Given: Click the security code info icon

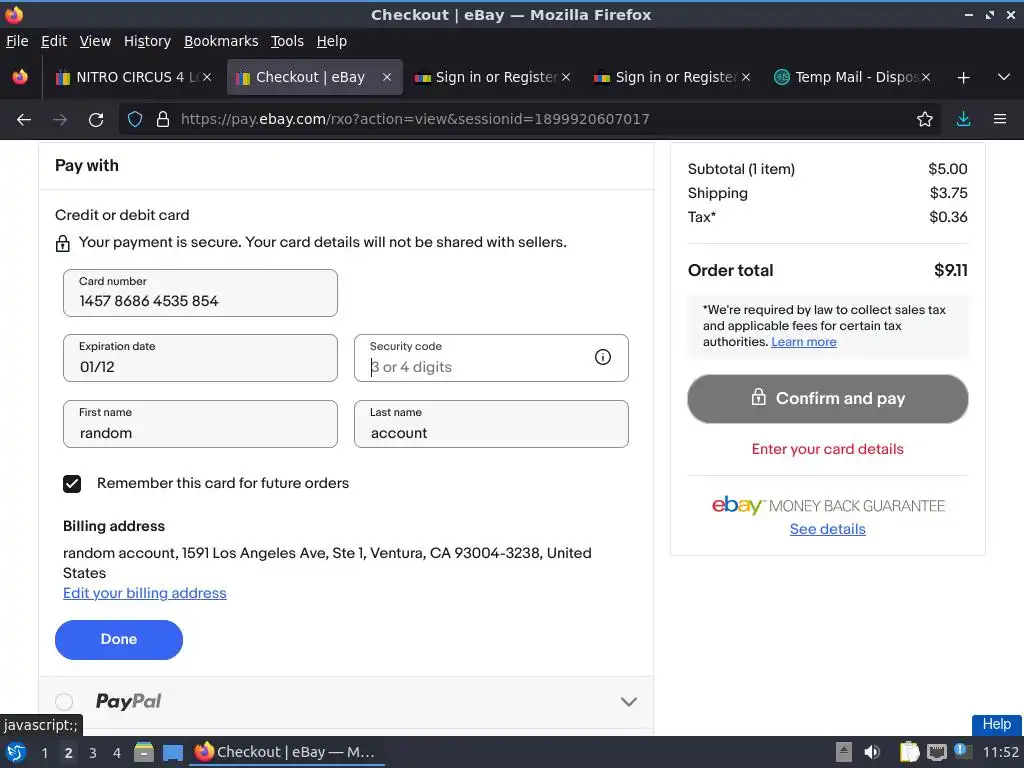Looking at the screenshot, I should tap(603, 357).
